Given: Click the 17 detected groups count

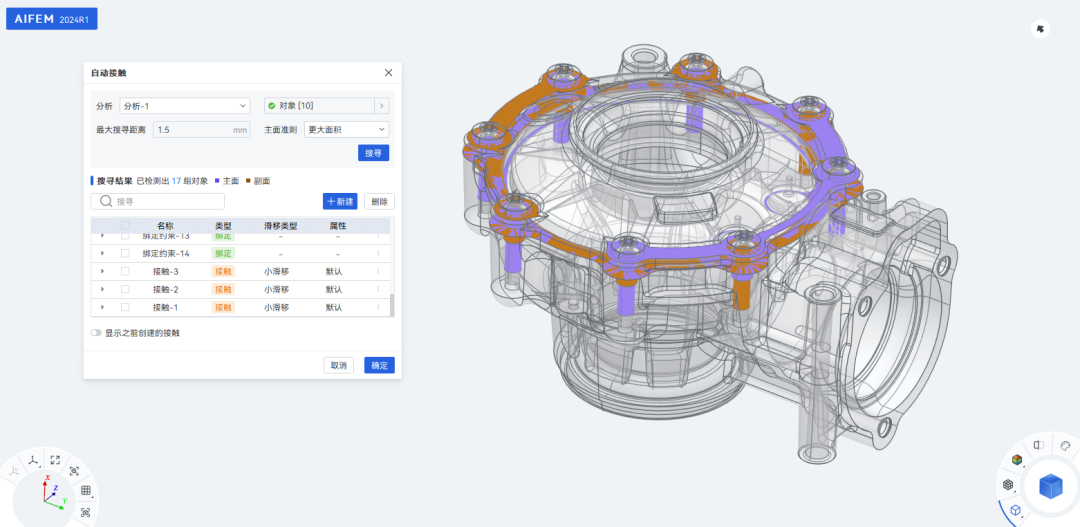Looking at the screenshot, I should [x=176, y=180].
